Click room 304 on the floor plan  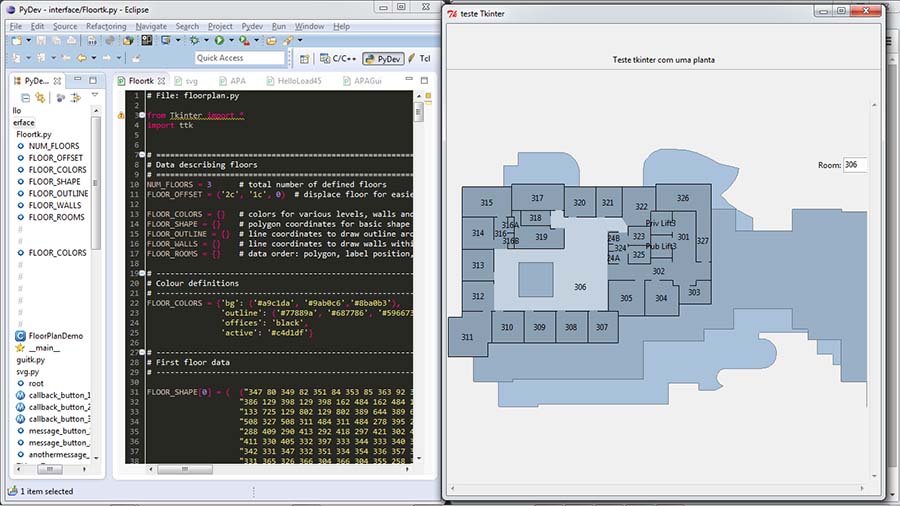[661, 298]
